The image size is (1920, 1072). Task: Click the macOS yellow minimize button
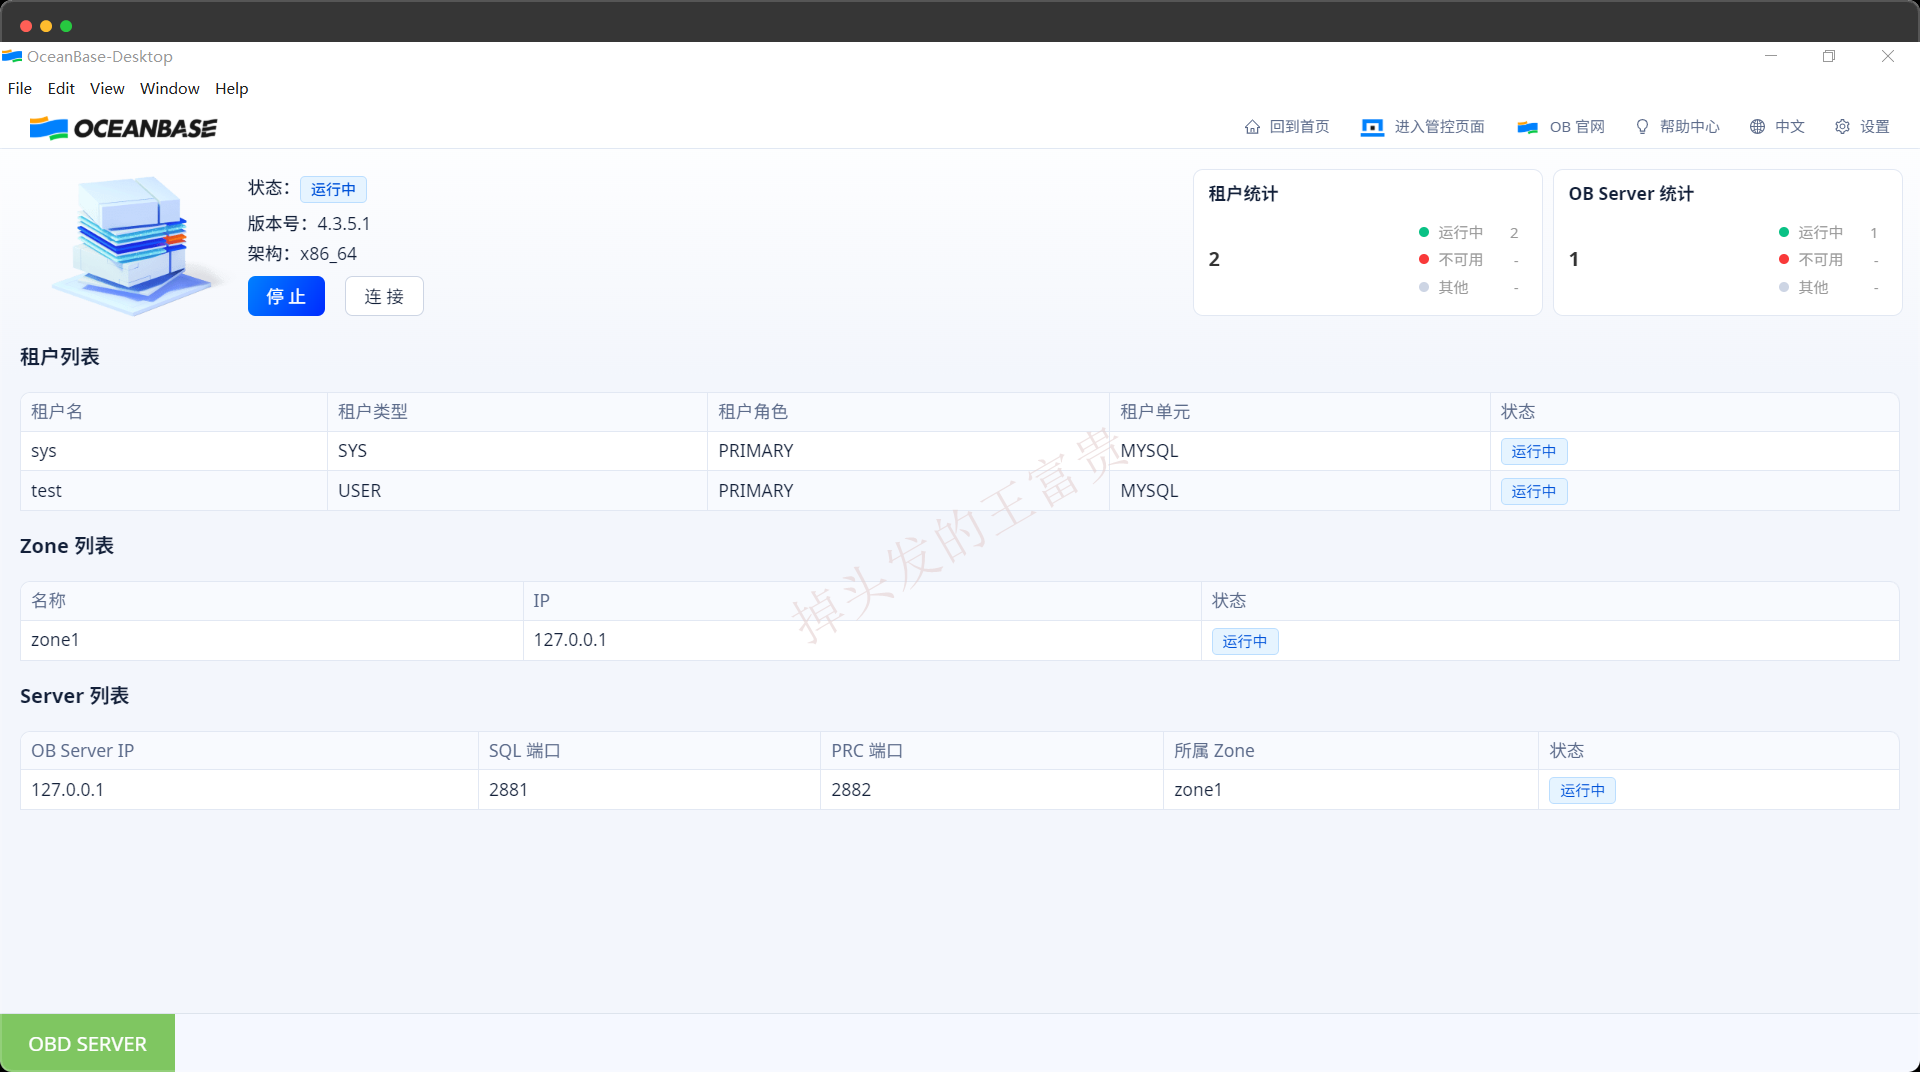tap(46, 26)
